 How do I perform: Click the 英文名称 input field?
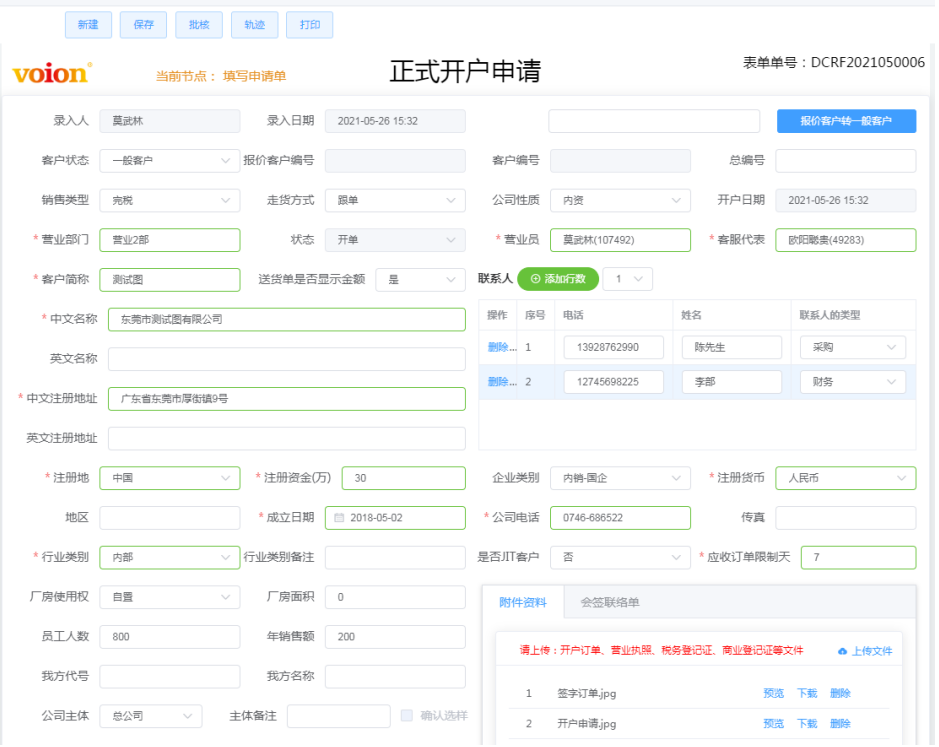(x=287, y=359)
